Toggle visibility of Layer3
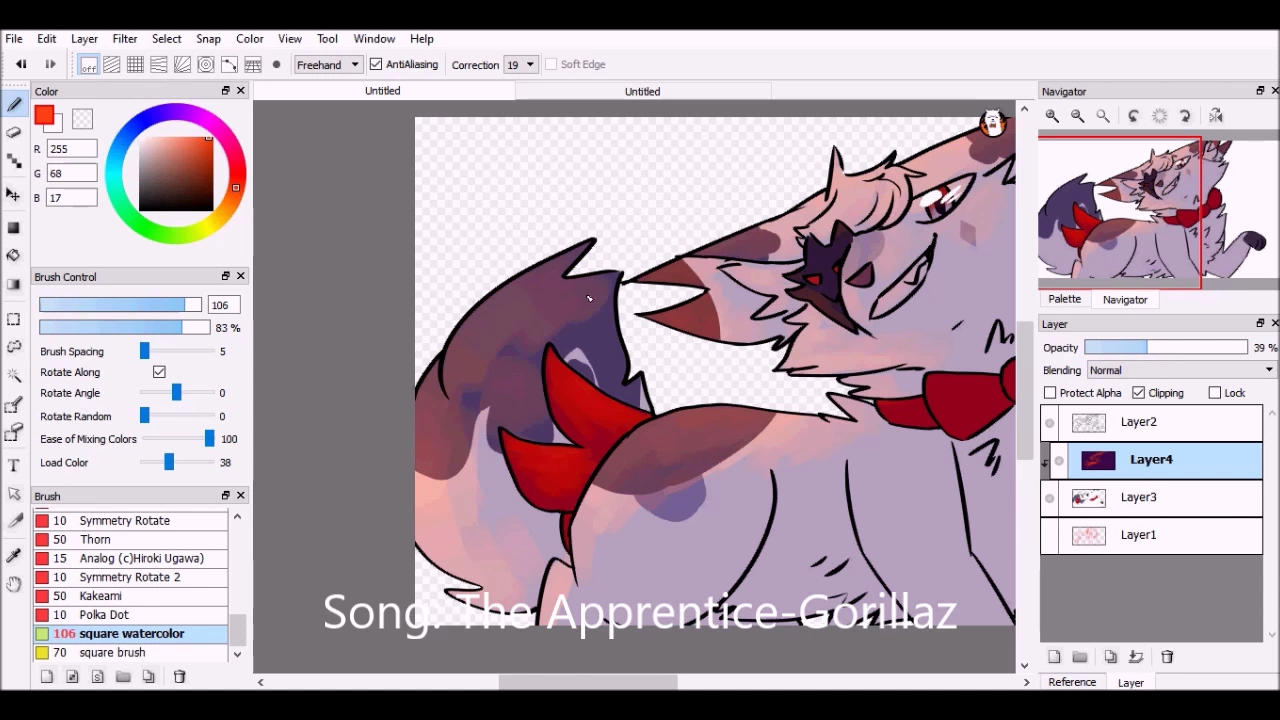Screen dimensions: 1280x720 click(x=1049, y=498)
